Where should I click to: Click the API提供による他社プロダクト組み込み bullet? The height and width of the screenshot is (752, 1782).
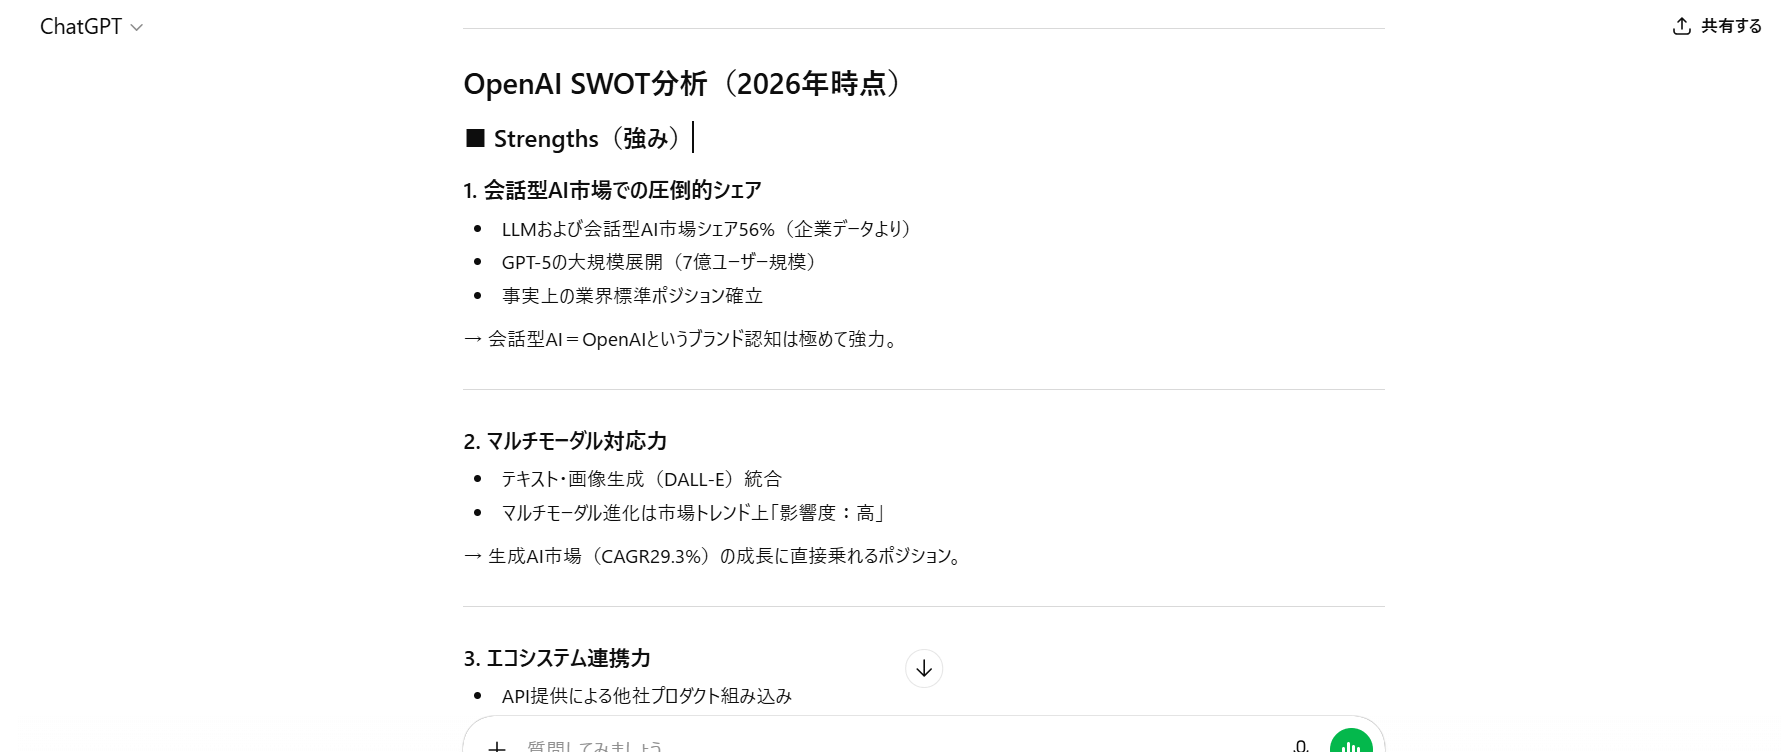point(646,696)
